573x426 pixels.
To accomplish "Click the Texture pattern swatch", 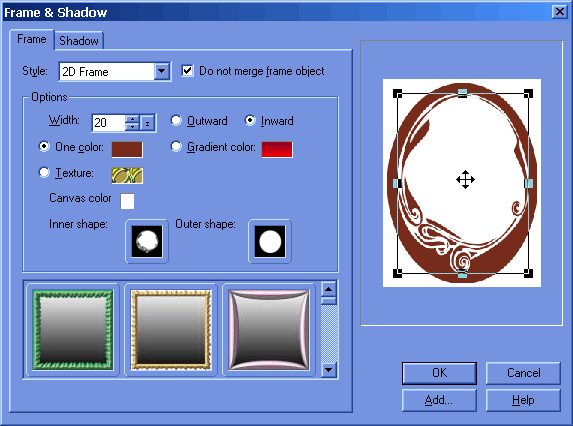I will 127,175.
